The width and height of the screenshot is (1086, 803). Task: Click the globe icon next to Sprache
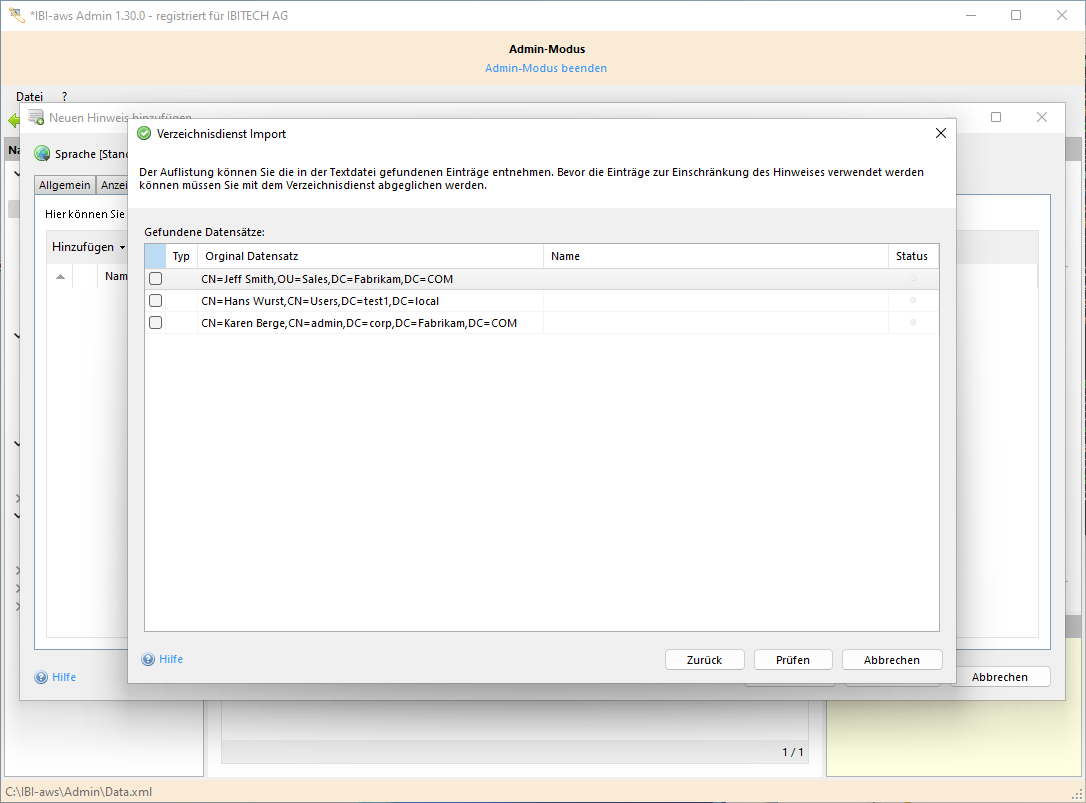tap(42, 154)
